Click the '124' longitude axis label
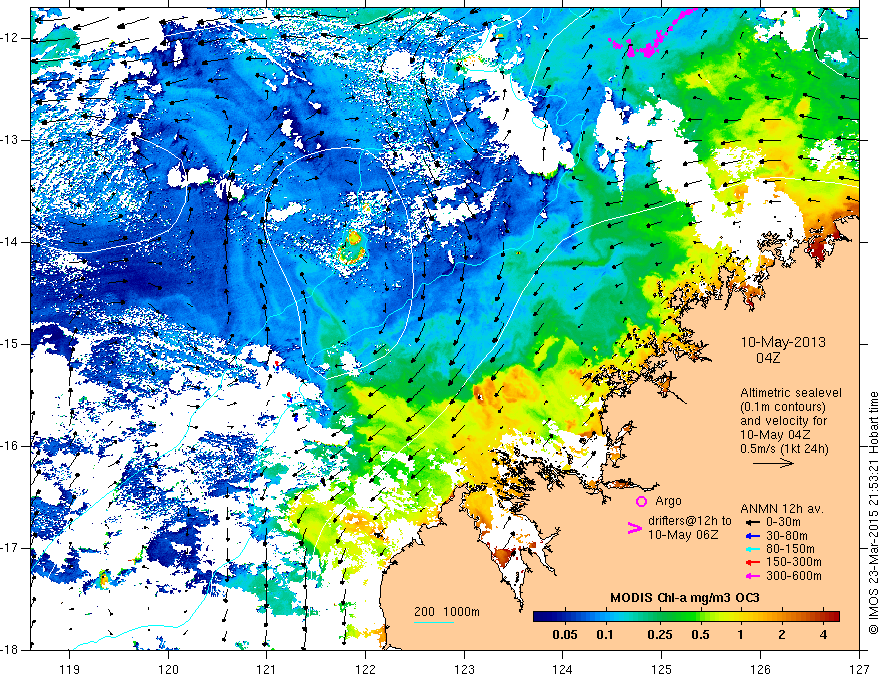The width and height of the screenshot is (880, 680). pos(563,669)
